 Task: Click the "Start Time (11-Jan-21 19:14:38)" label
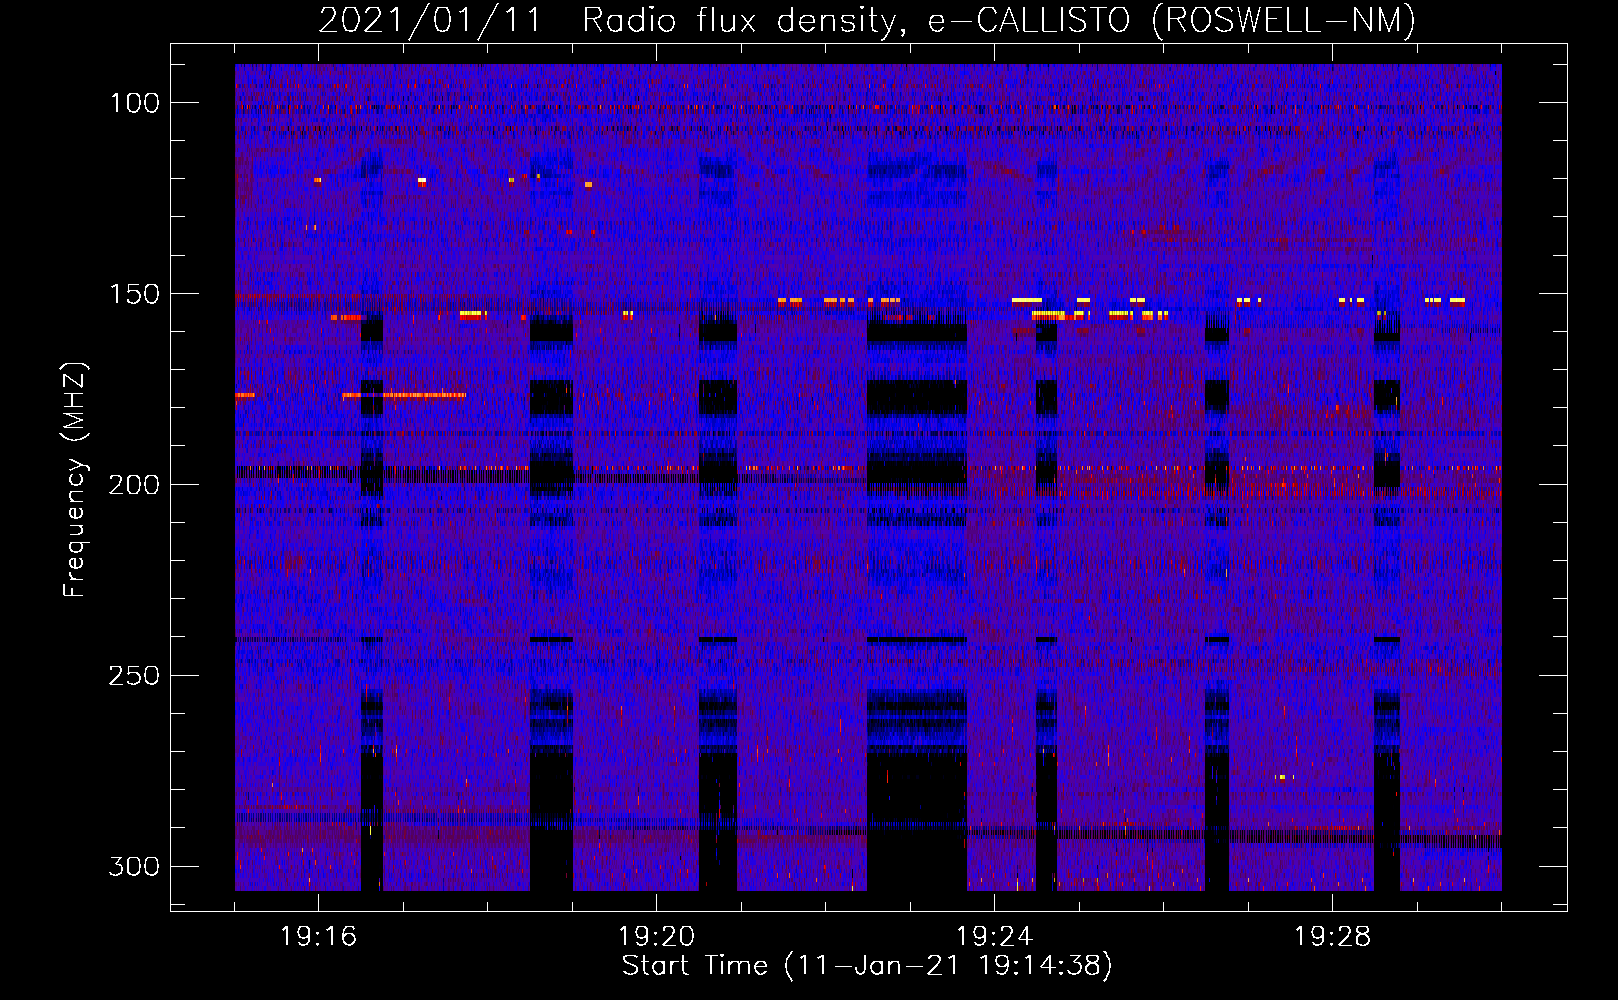coord(867,966)
